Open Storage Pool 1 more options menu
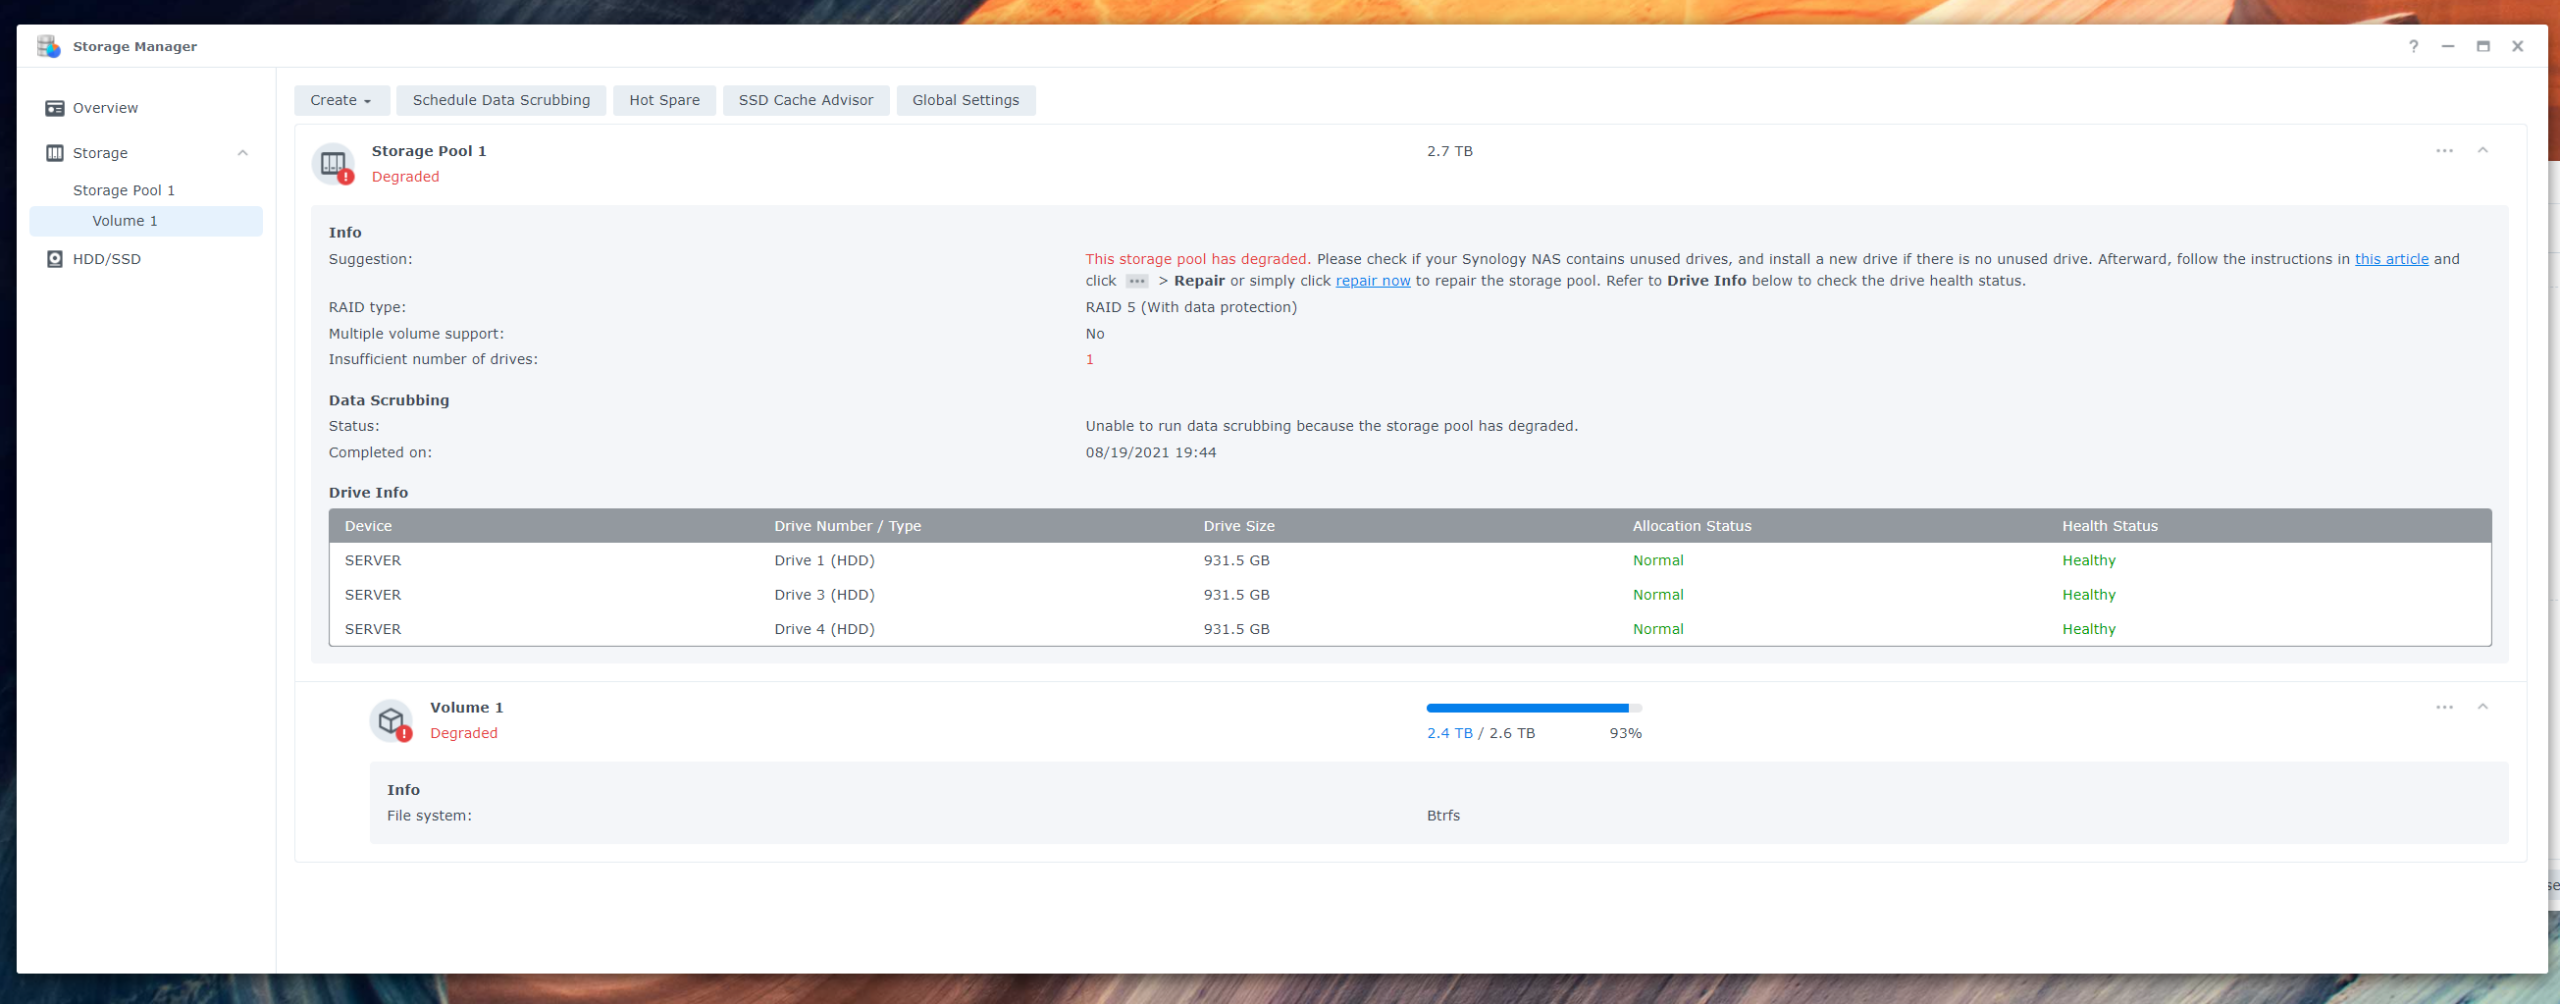The image size is (2560, 1004). (x=2444, y=151)
